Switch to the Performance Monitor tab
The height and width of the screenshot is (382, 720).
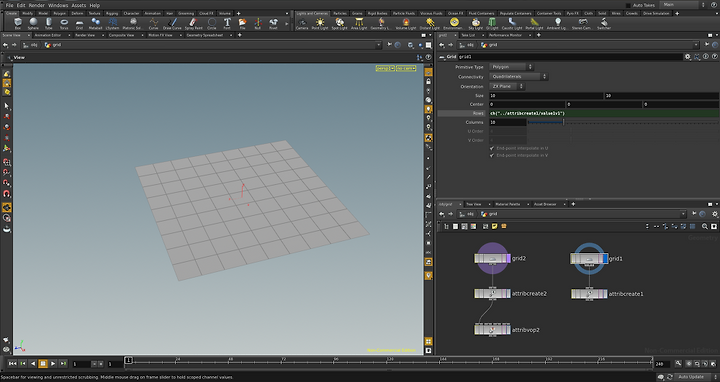pyautogui.click(x=505, y=35)
